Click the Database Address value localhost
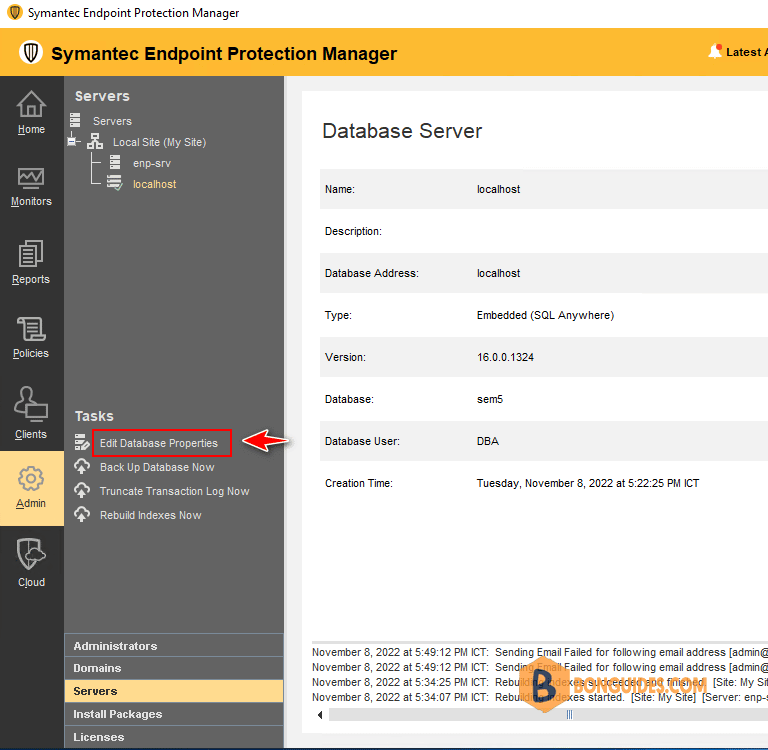 click(x=498, y=273)
